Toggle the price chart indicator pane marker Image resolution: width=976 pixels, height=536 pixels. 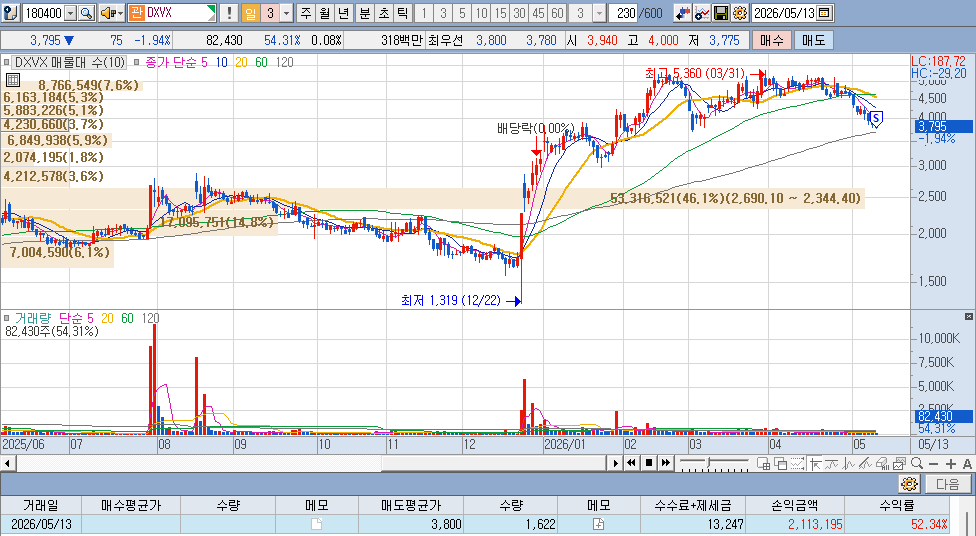tap(6, 62)
